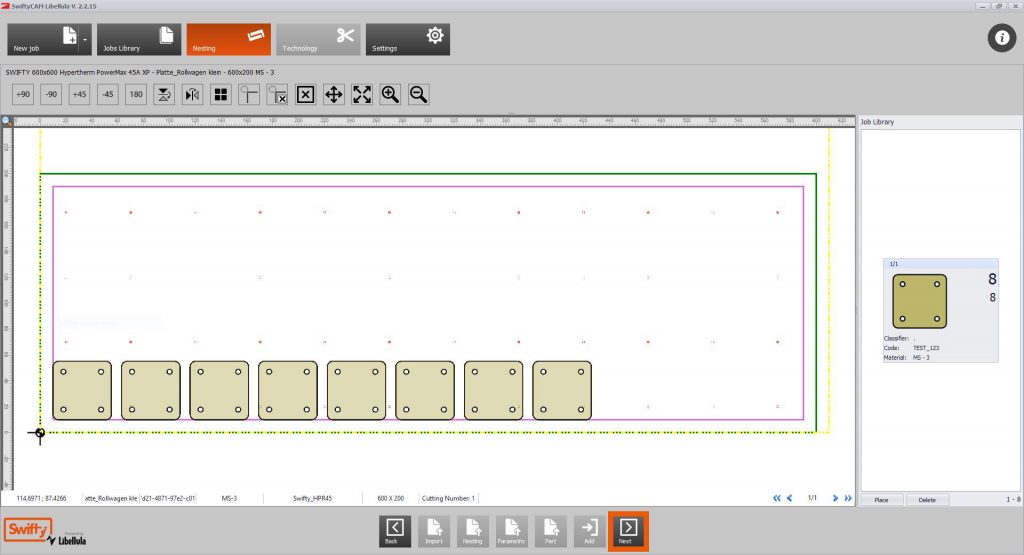Viewport: 1024px width, 555px height.
Task: Expand the New job dropdown arrow
Action: point(86,40)
